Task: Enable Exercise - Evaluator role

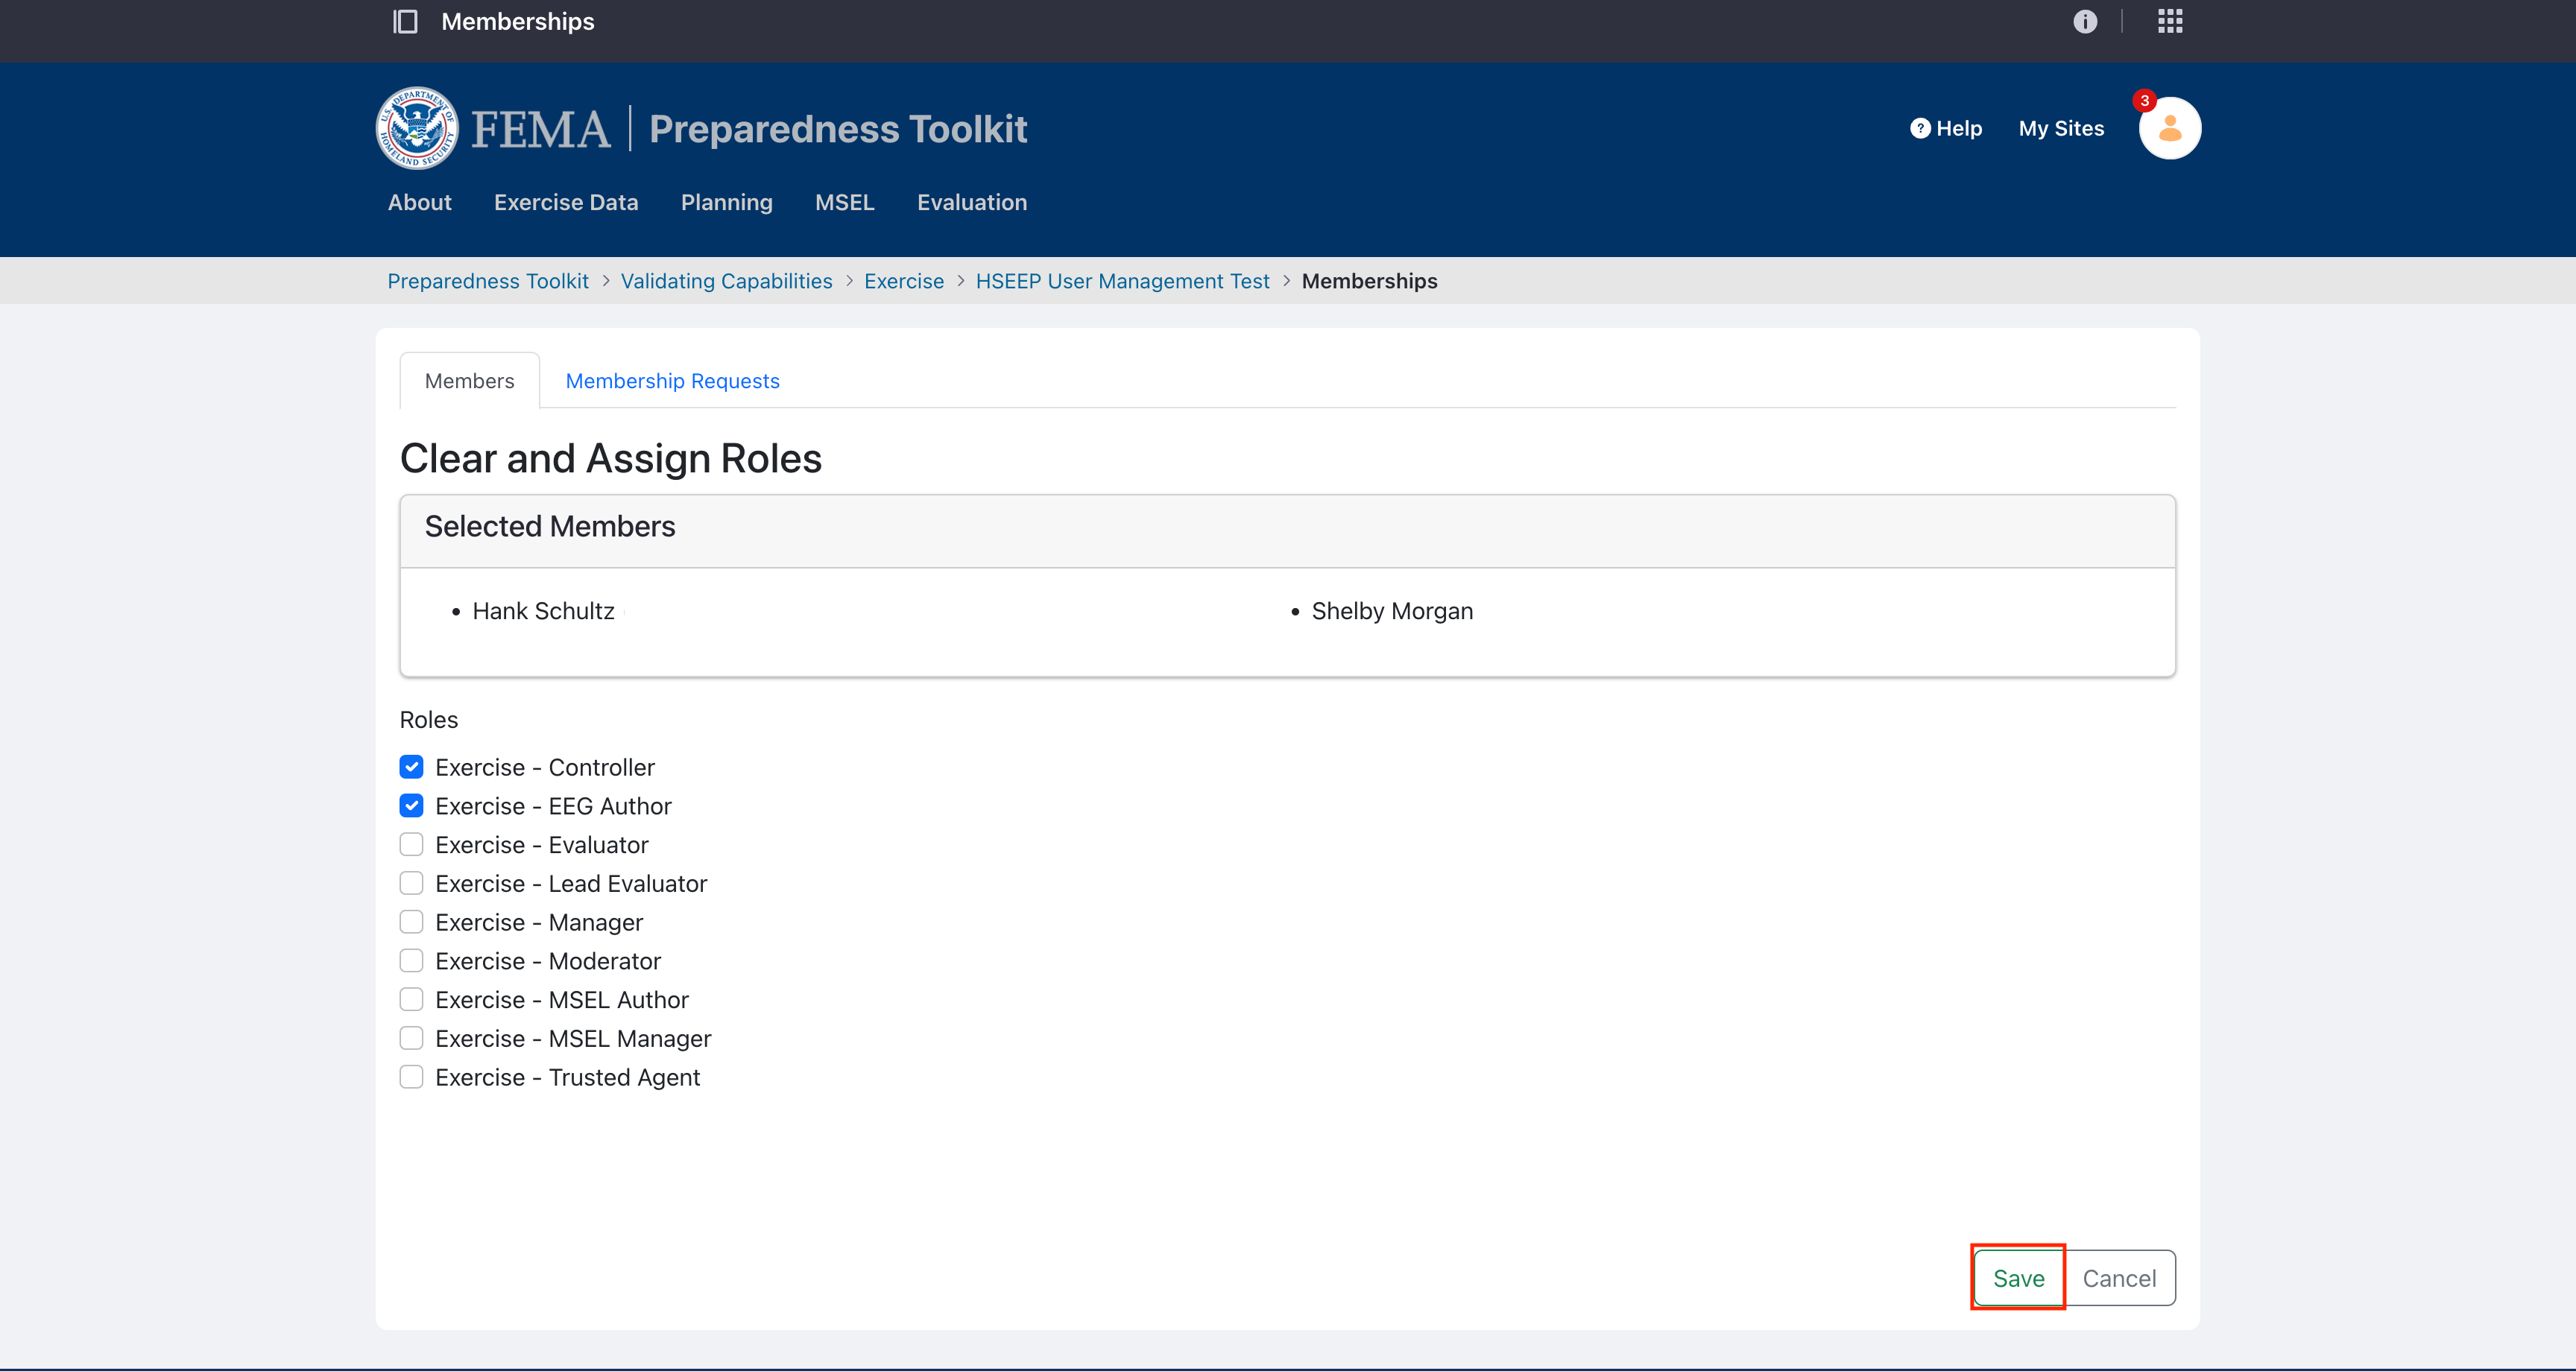Action: [x=411, y=845]
